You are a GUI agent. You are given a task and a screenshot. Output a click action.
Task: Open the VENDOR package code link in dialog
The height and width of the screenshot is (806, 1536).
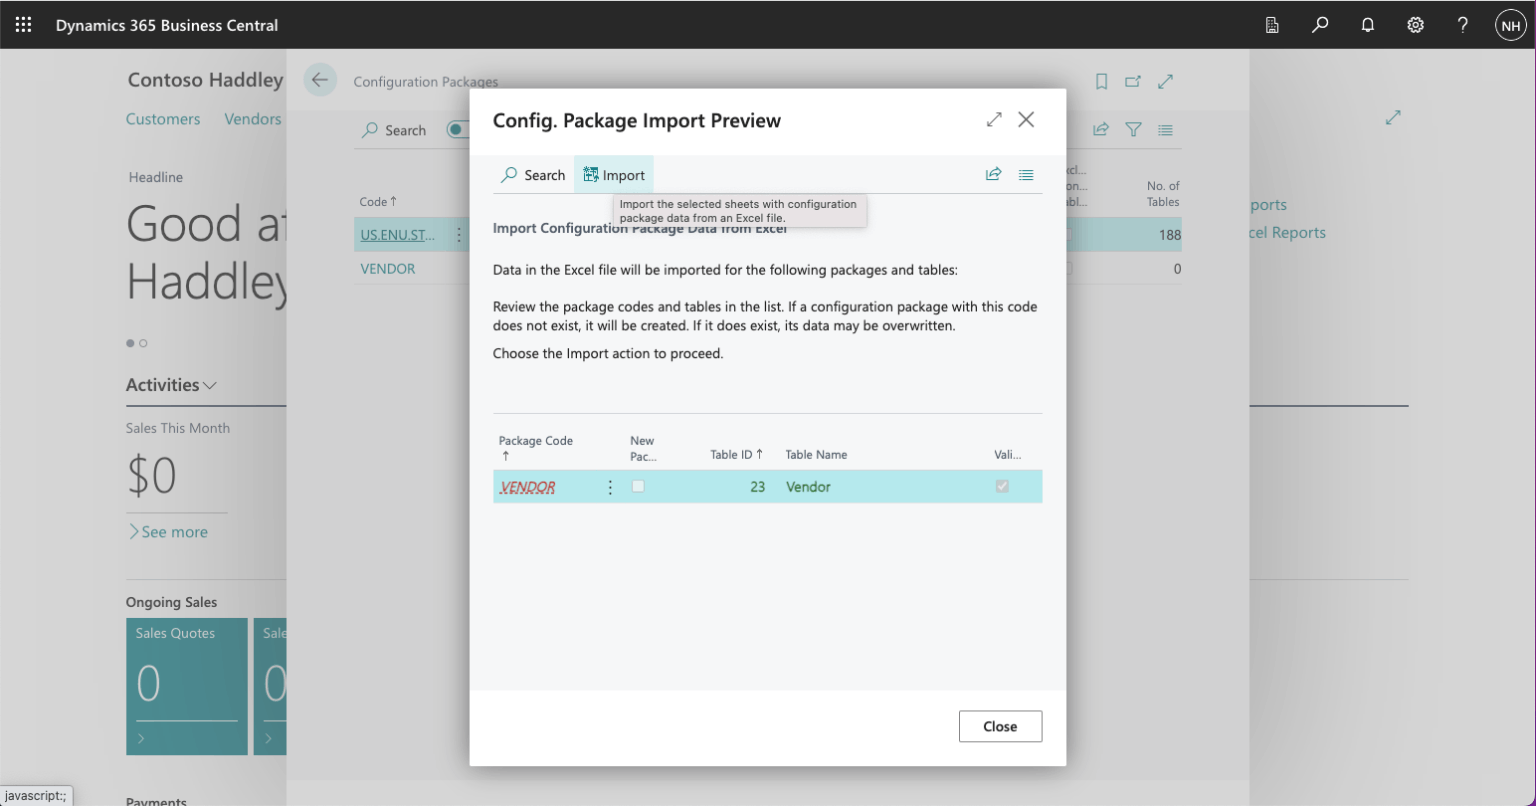coord(527,487)
